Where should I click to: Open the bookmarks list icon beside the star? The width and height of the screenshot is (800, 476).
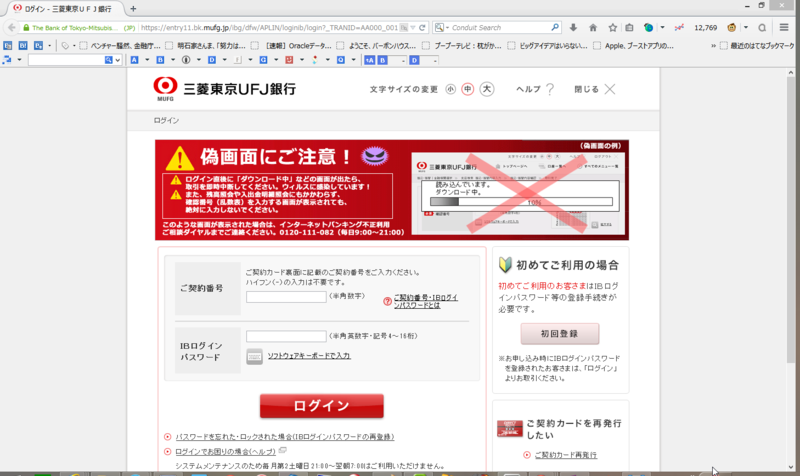point(629,28)
